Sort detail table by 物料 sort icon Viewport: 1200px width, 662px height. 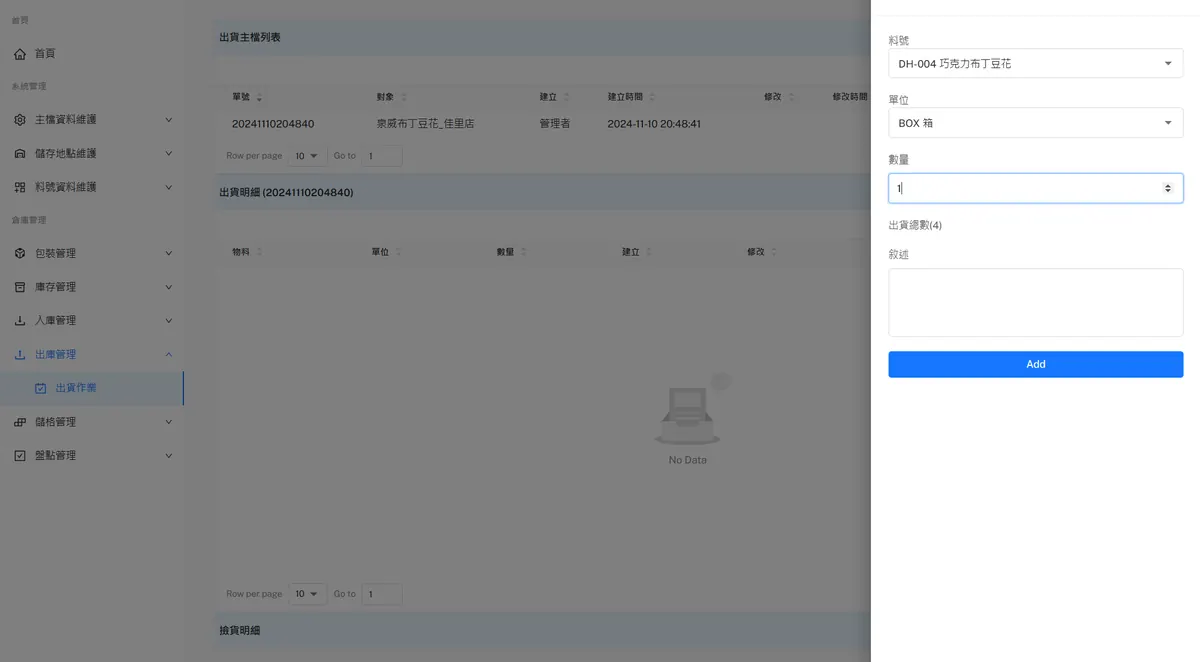click(x=260, y=252)
